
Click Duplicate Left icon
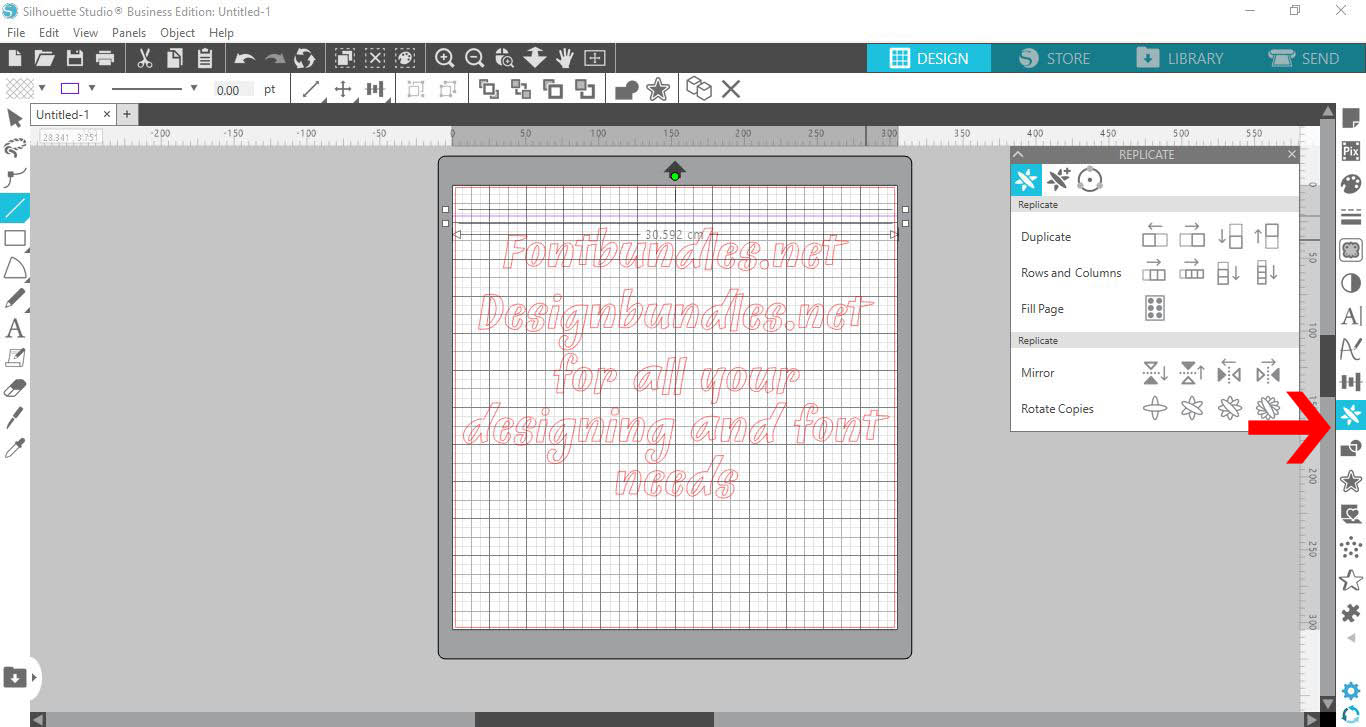[1154, 236]
